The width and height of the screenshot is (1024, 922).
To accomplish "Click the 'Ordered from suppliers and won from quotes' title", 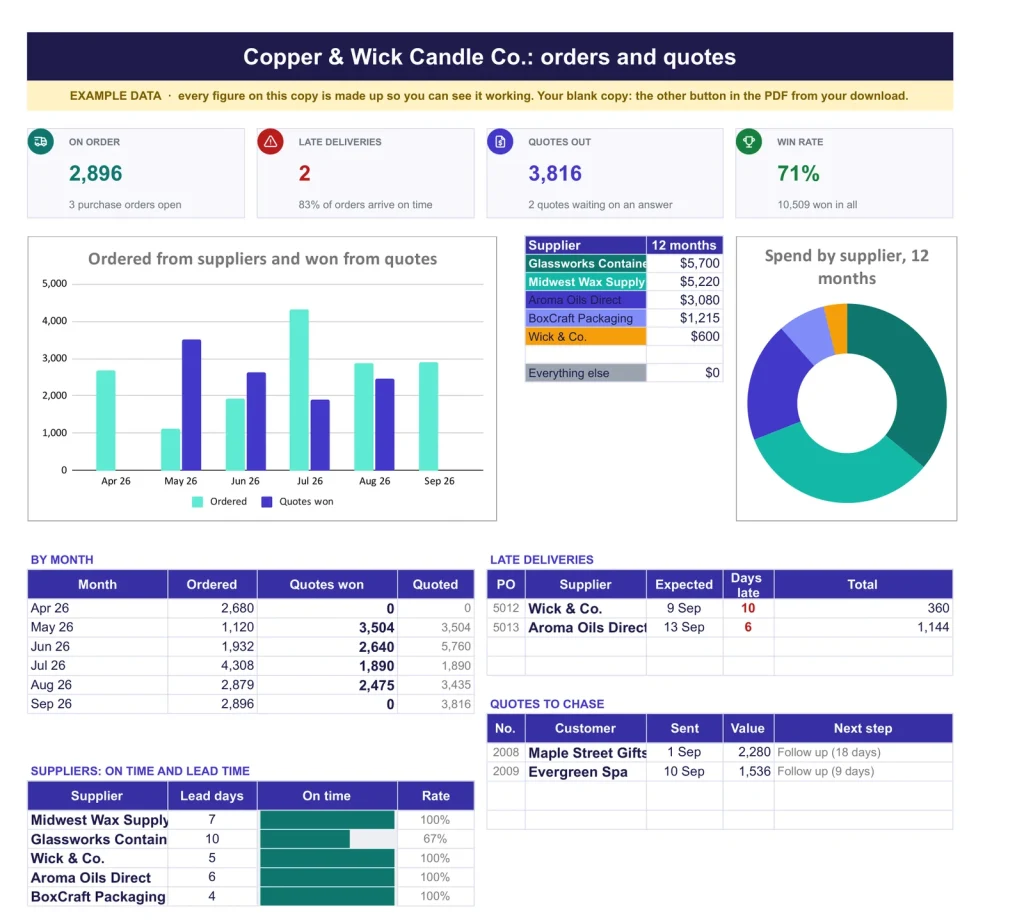I will coord(263,259).
